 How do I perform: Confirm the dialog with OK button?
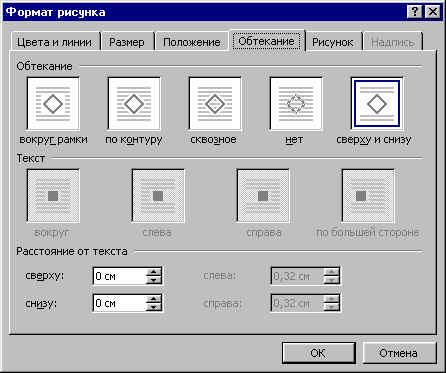(x=318, y=353)
